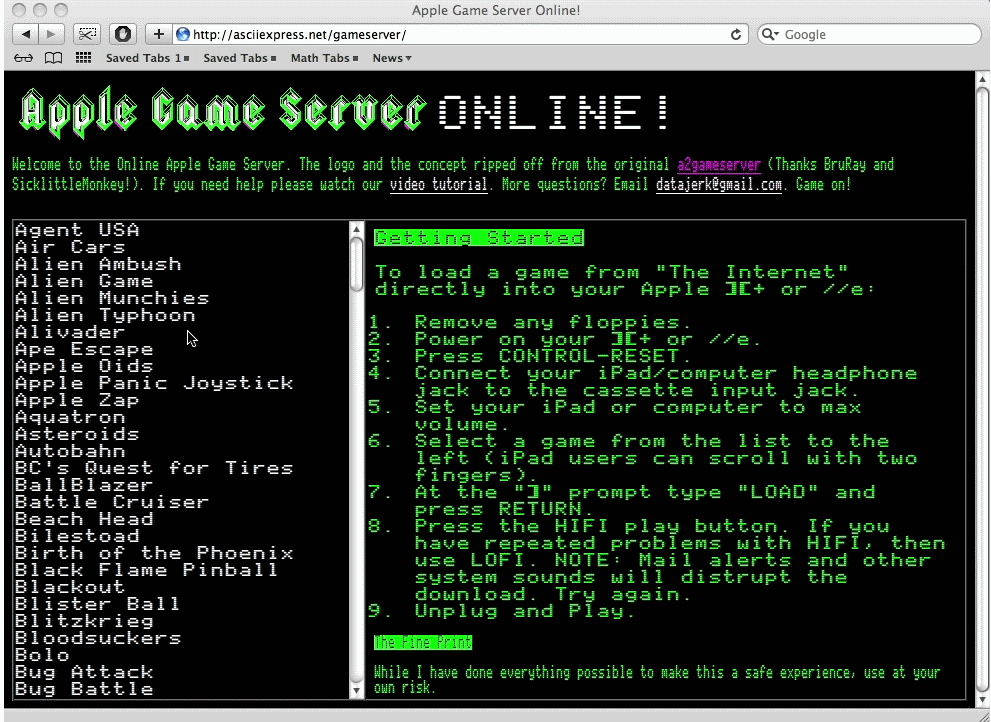This screenshot has width=991, height=722.
Task: Select Apple Panic Joystick
Action: coord(154,384)
